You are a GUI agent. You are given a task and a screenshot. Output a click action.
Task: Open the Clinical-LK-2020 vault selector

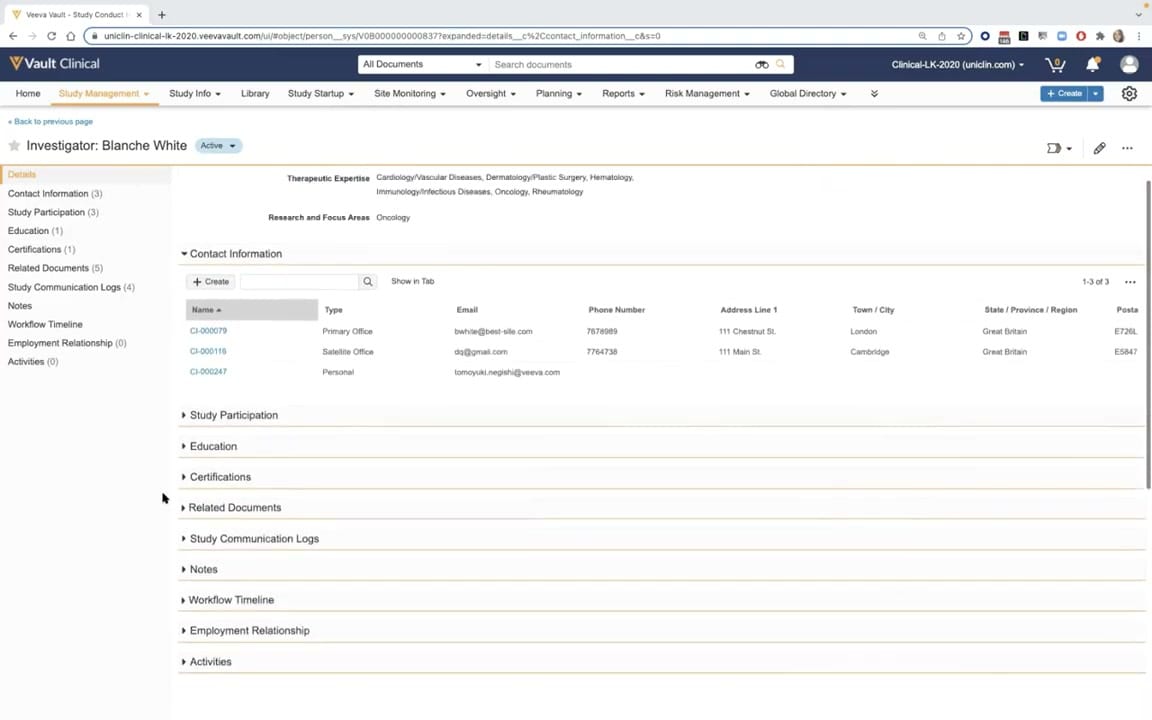coord(957,65)
